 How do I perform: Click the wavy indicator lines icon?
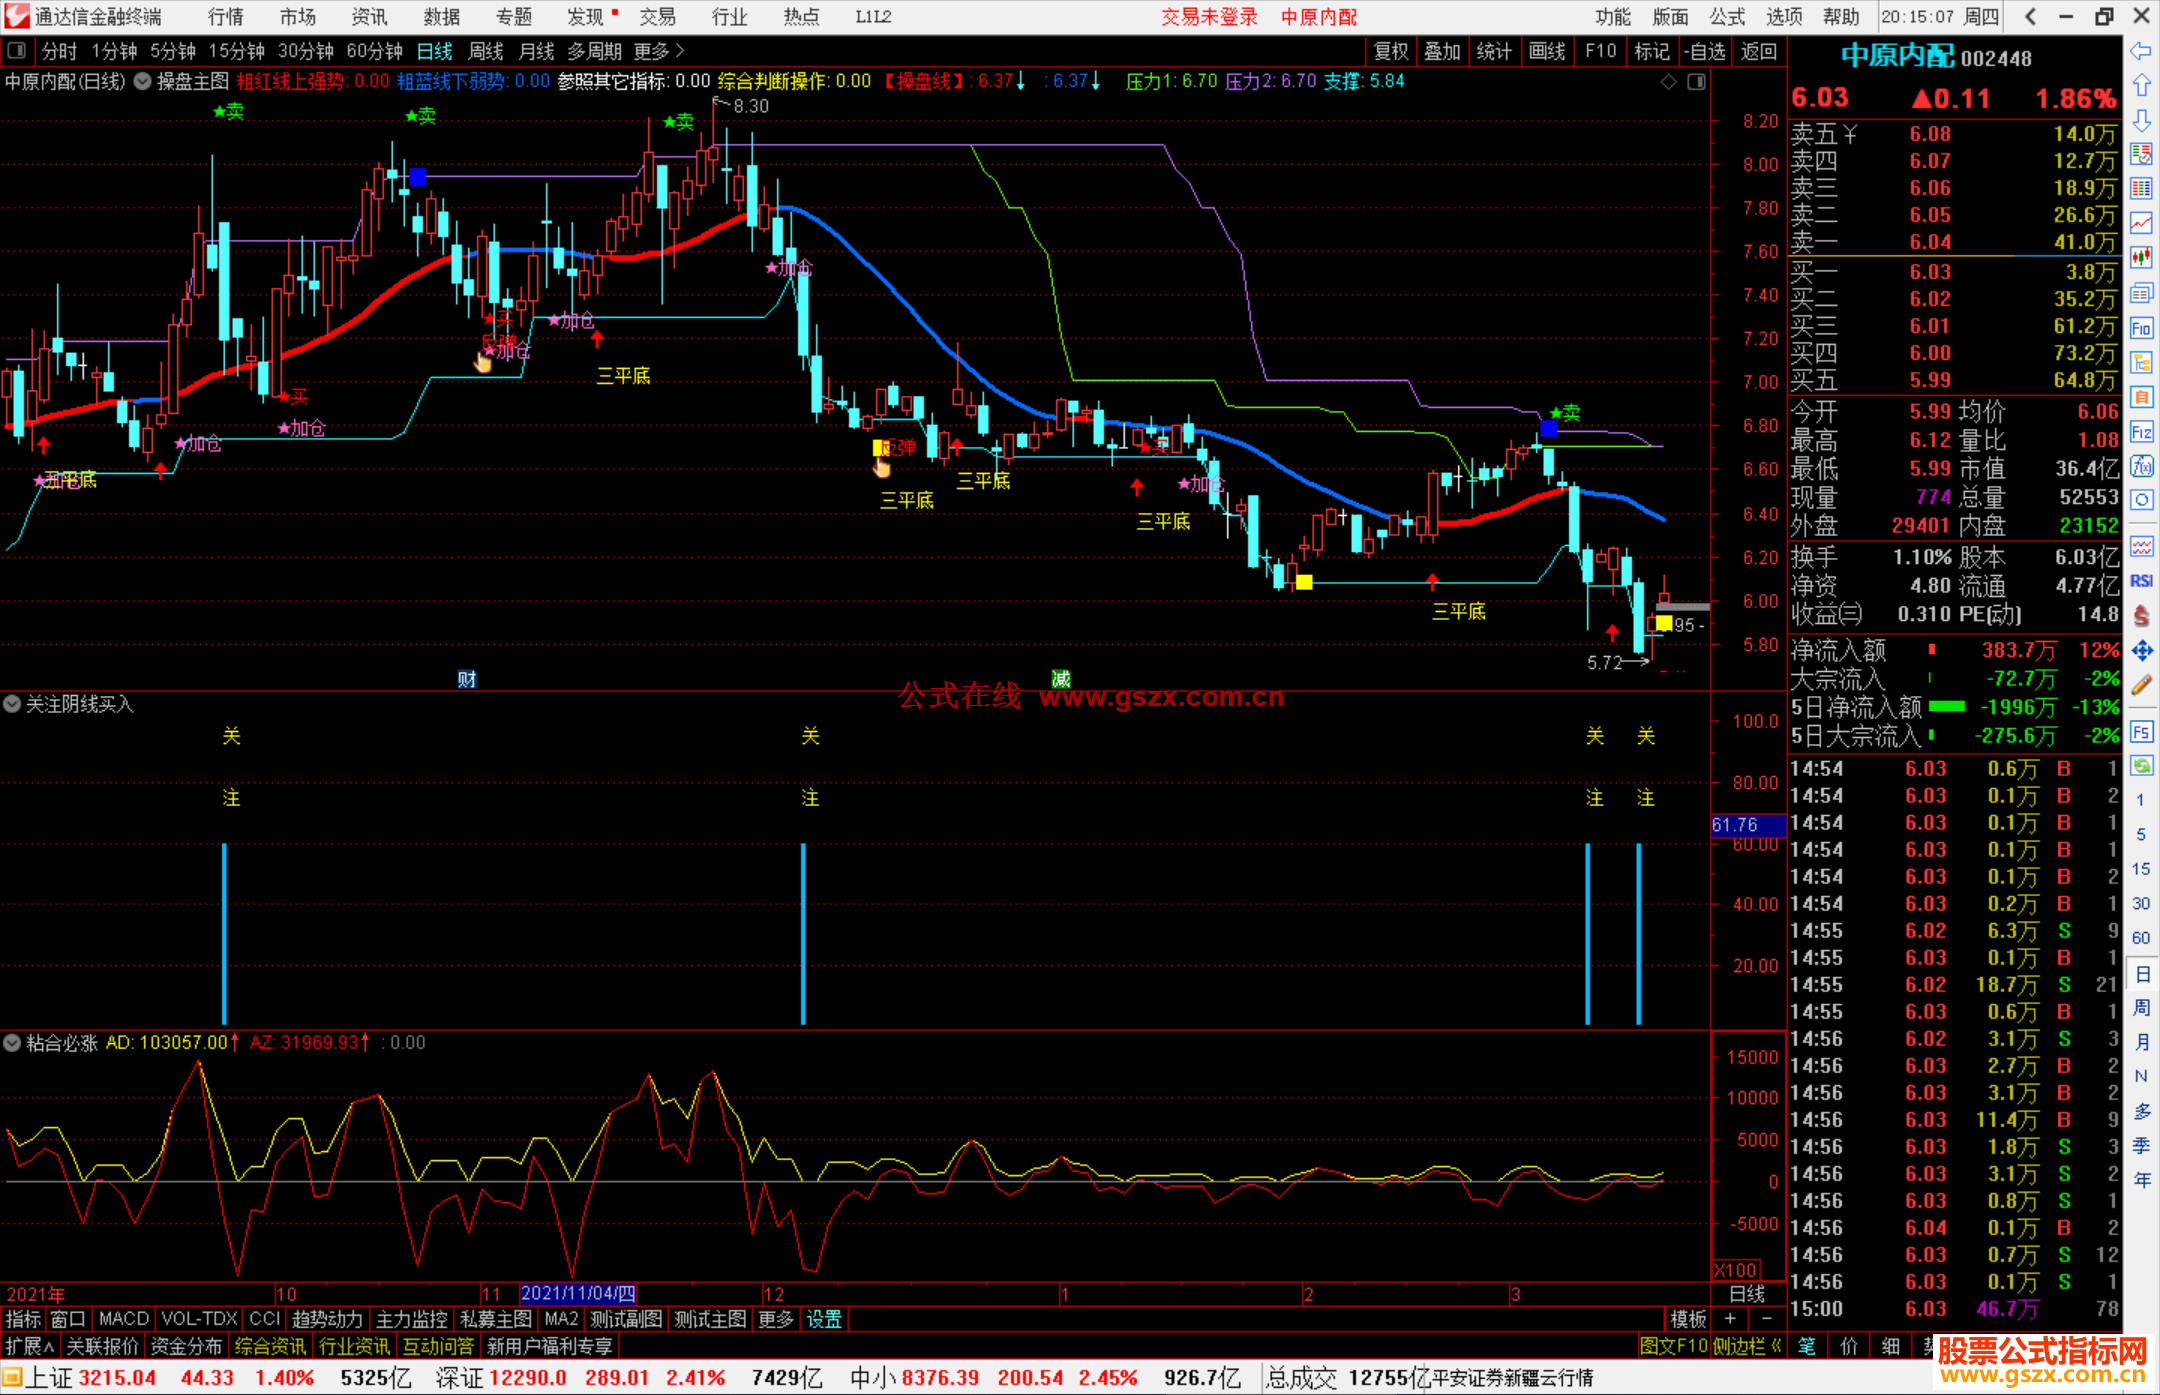[2141, 546]
